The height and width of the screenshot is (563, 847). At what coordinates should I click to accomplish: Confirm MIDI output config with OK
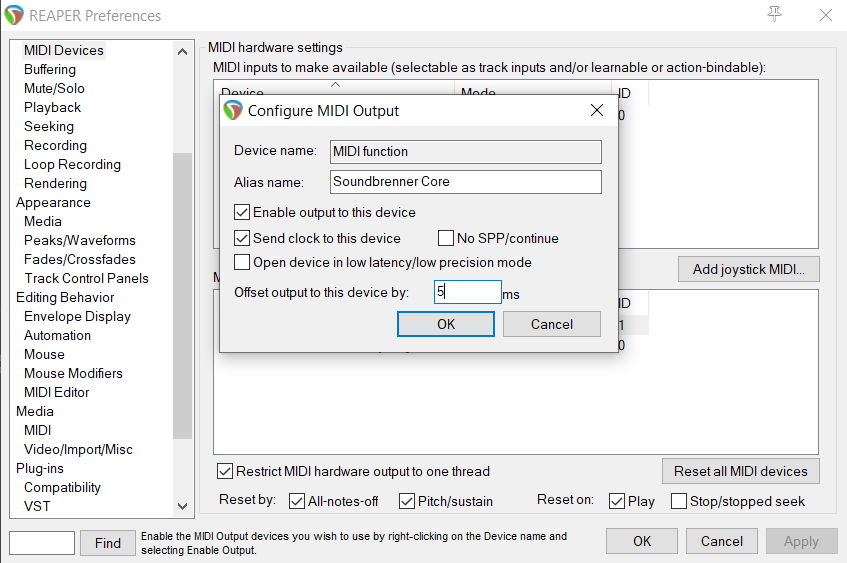coord(446,324)
